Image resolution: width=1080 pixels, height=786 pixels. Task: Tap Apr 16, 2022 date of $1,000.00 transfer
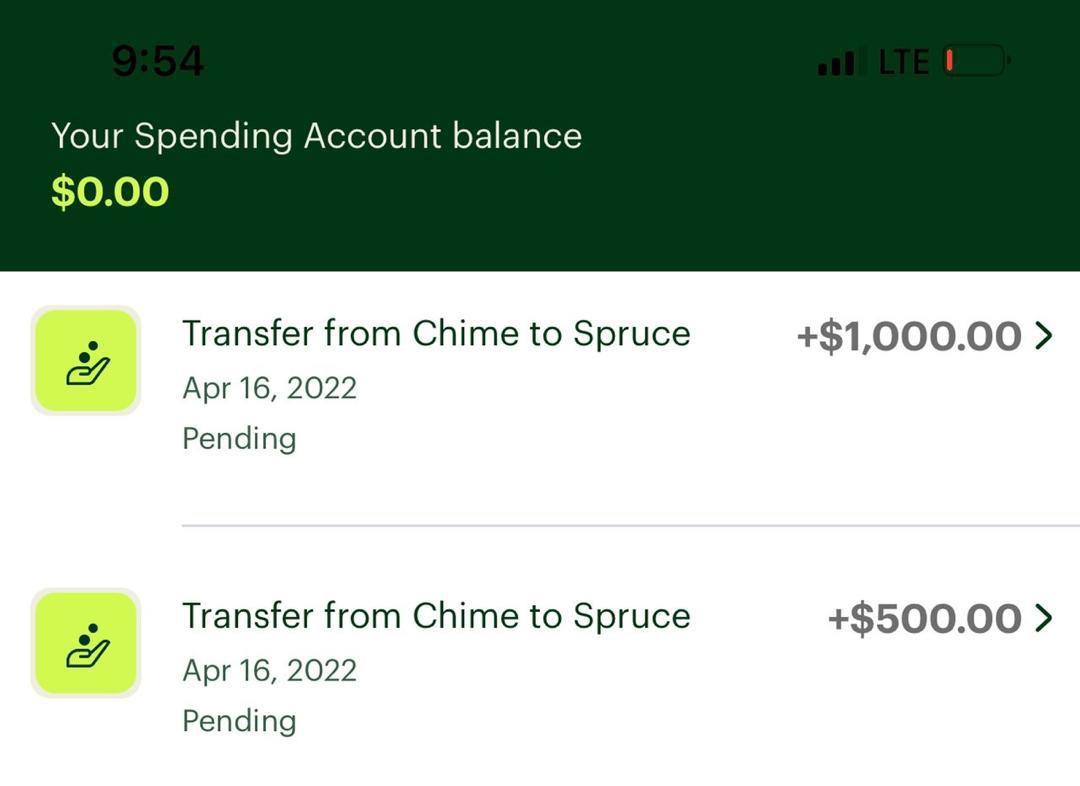point(269,387)
